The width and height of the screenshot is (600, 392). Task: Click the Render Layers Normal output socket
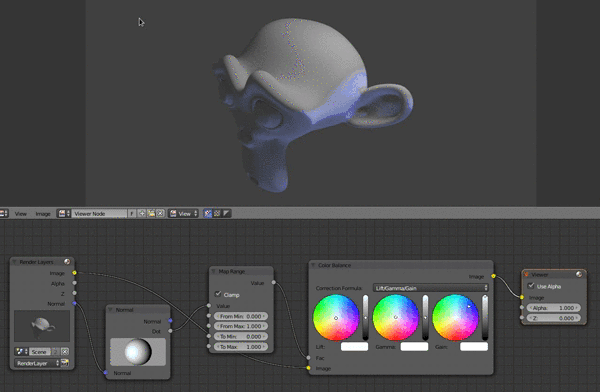point(74,303)
